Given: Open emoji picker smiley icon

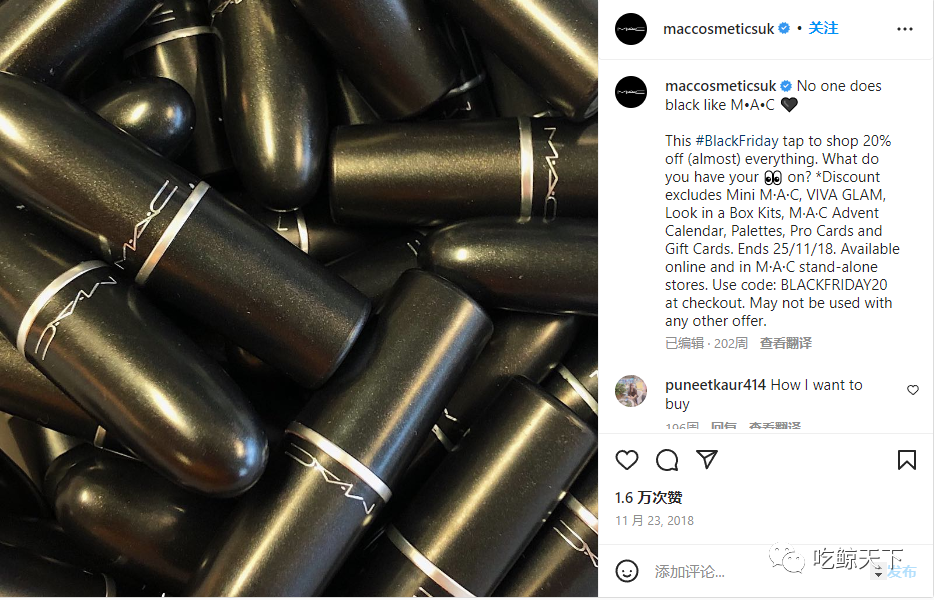Looking at the screenshot, I should [627, 571].
